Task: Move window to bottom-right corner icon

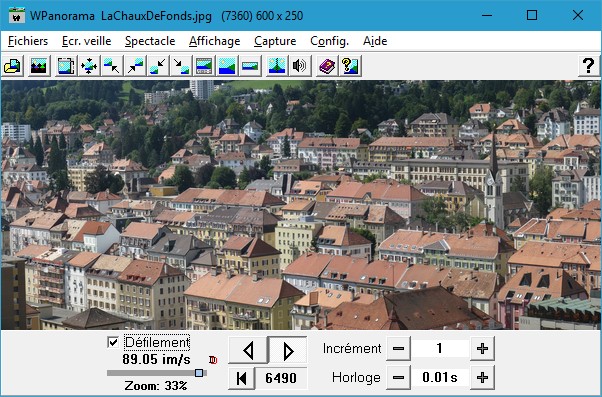Action: pyautogui.click(x=181, y=66)
